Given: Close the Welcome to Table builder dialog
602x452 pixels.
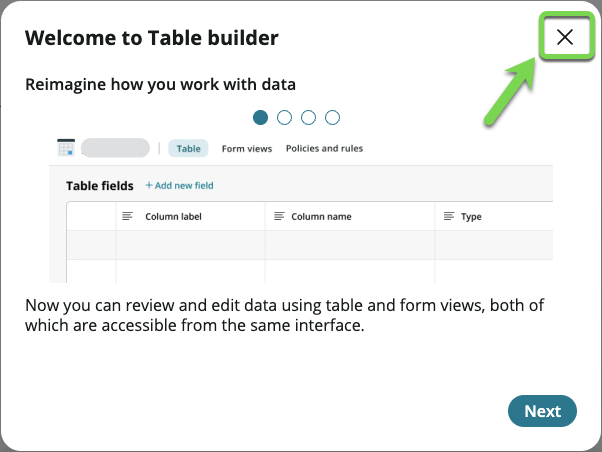Looking at the screenshot, I should pyautogui.click(x=564, y=37).
